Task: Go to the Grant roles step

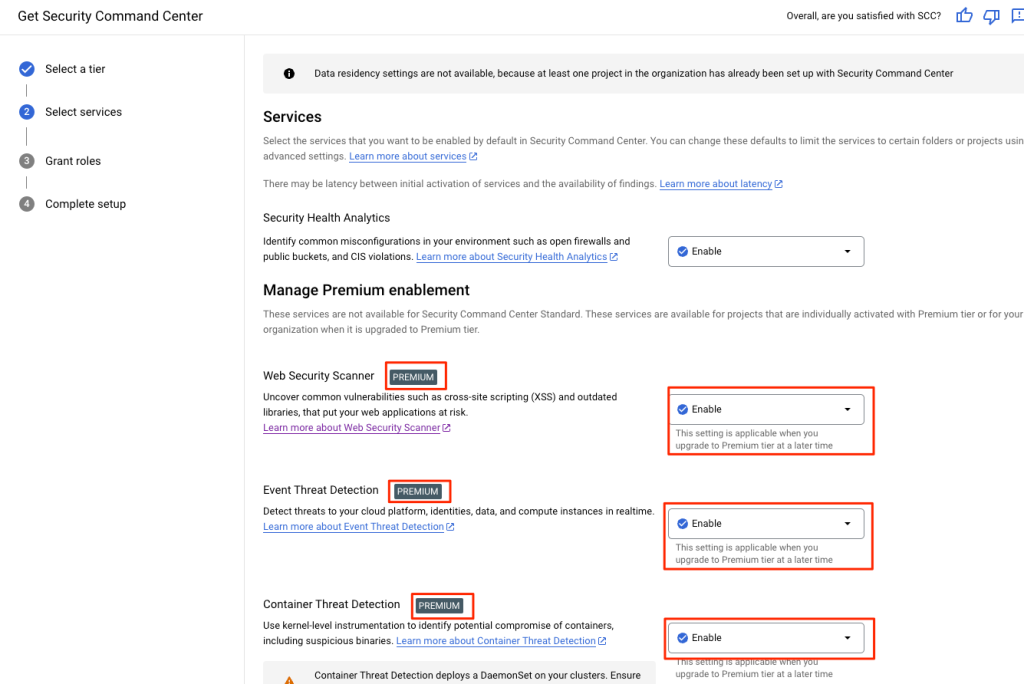Action: 73,161
